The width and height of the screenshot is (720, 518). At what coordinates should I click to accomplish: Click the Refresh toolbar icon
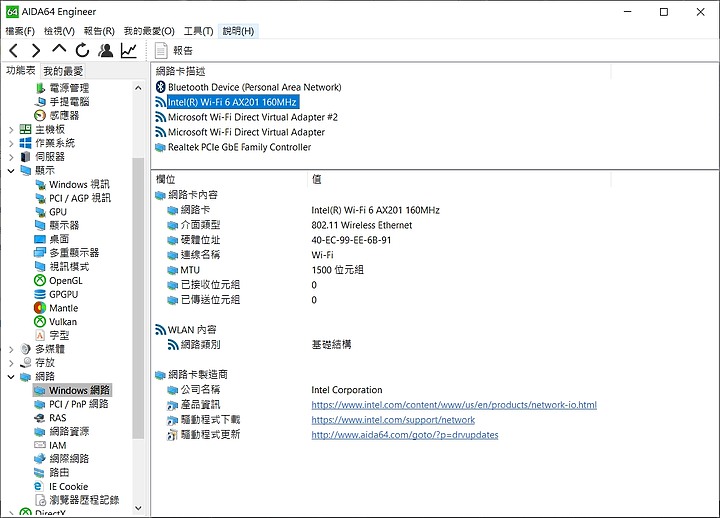click(x=82, y=50)
